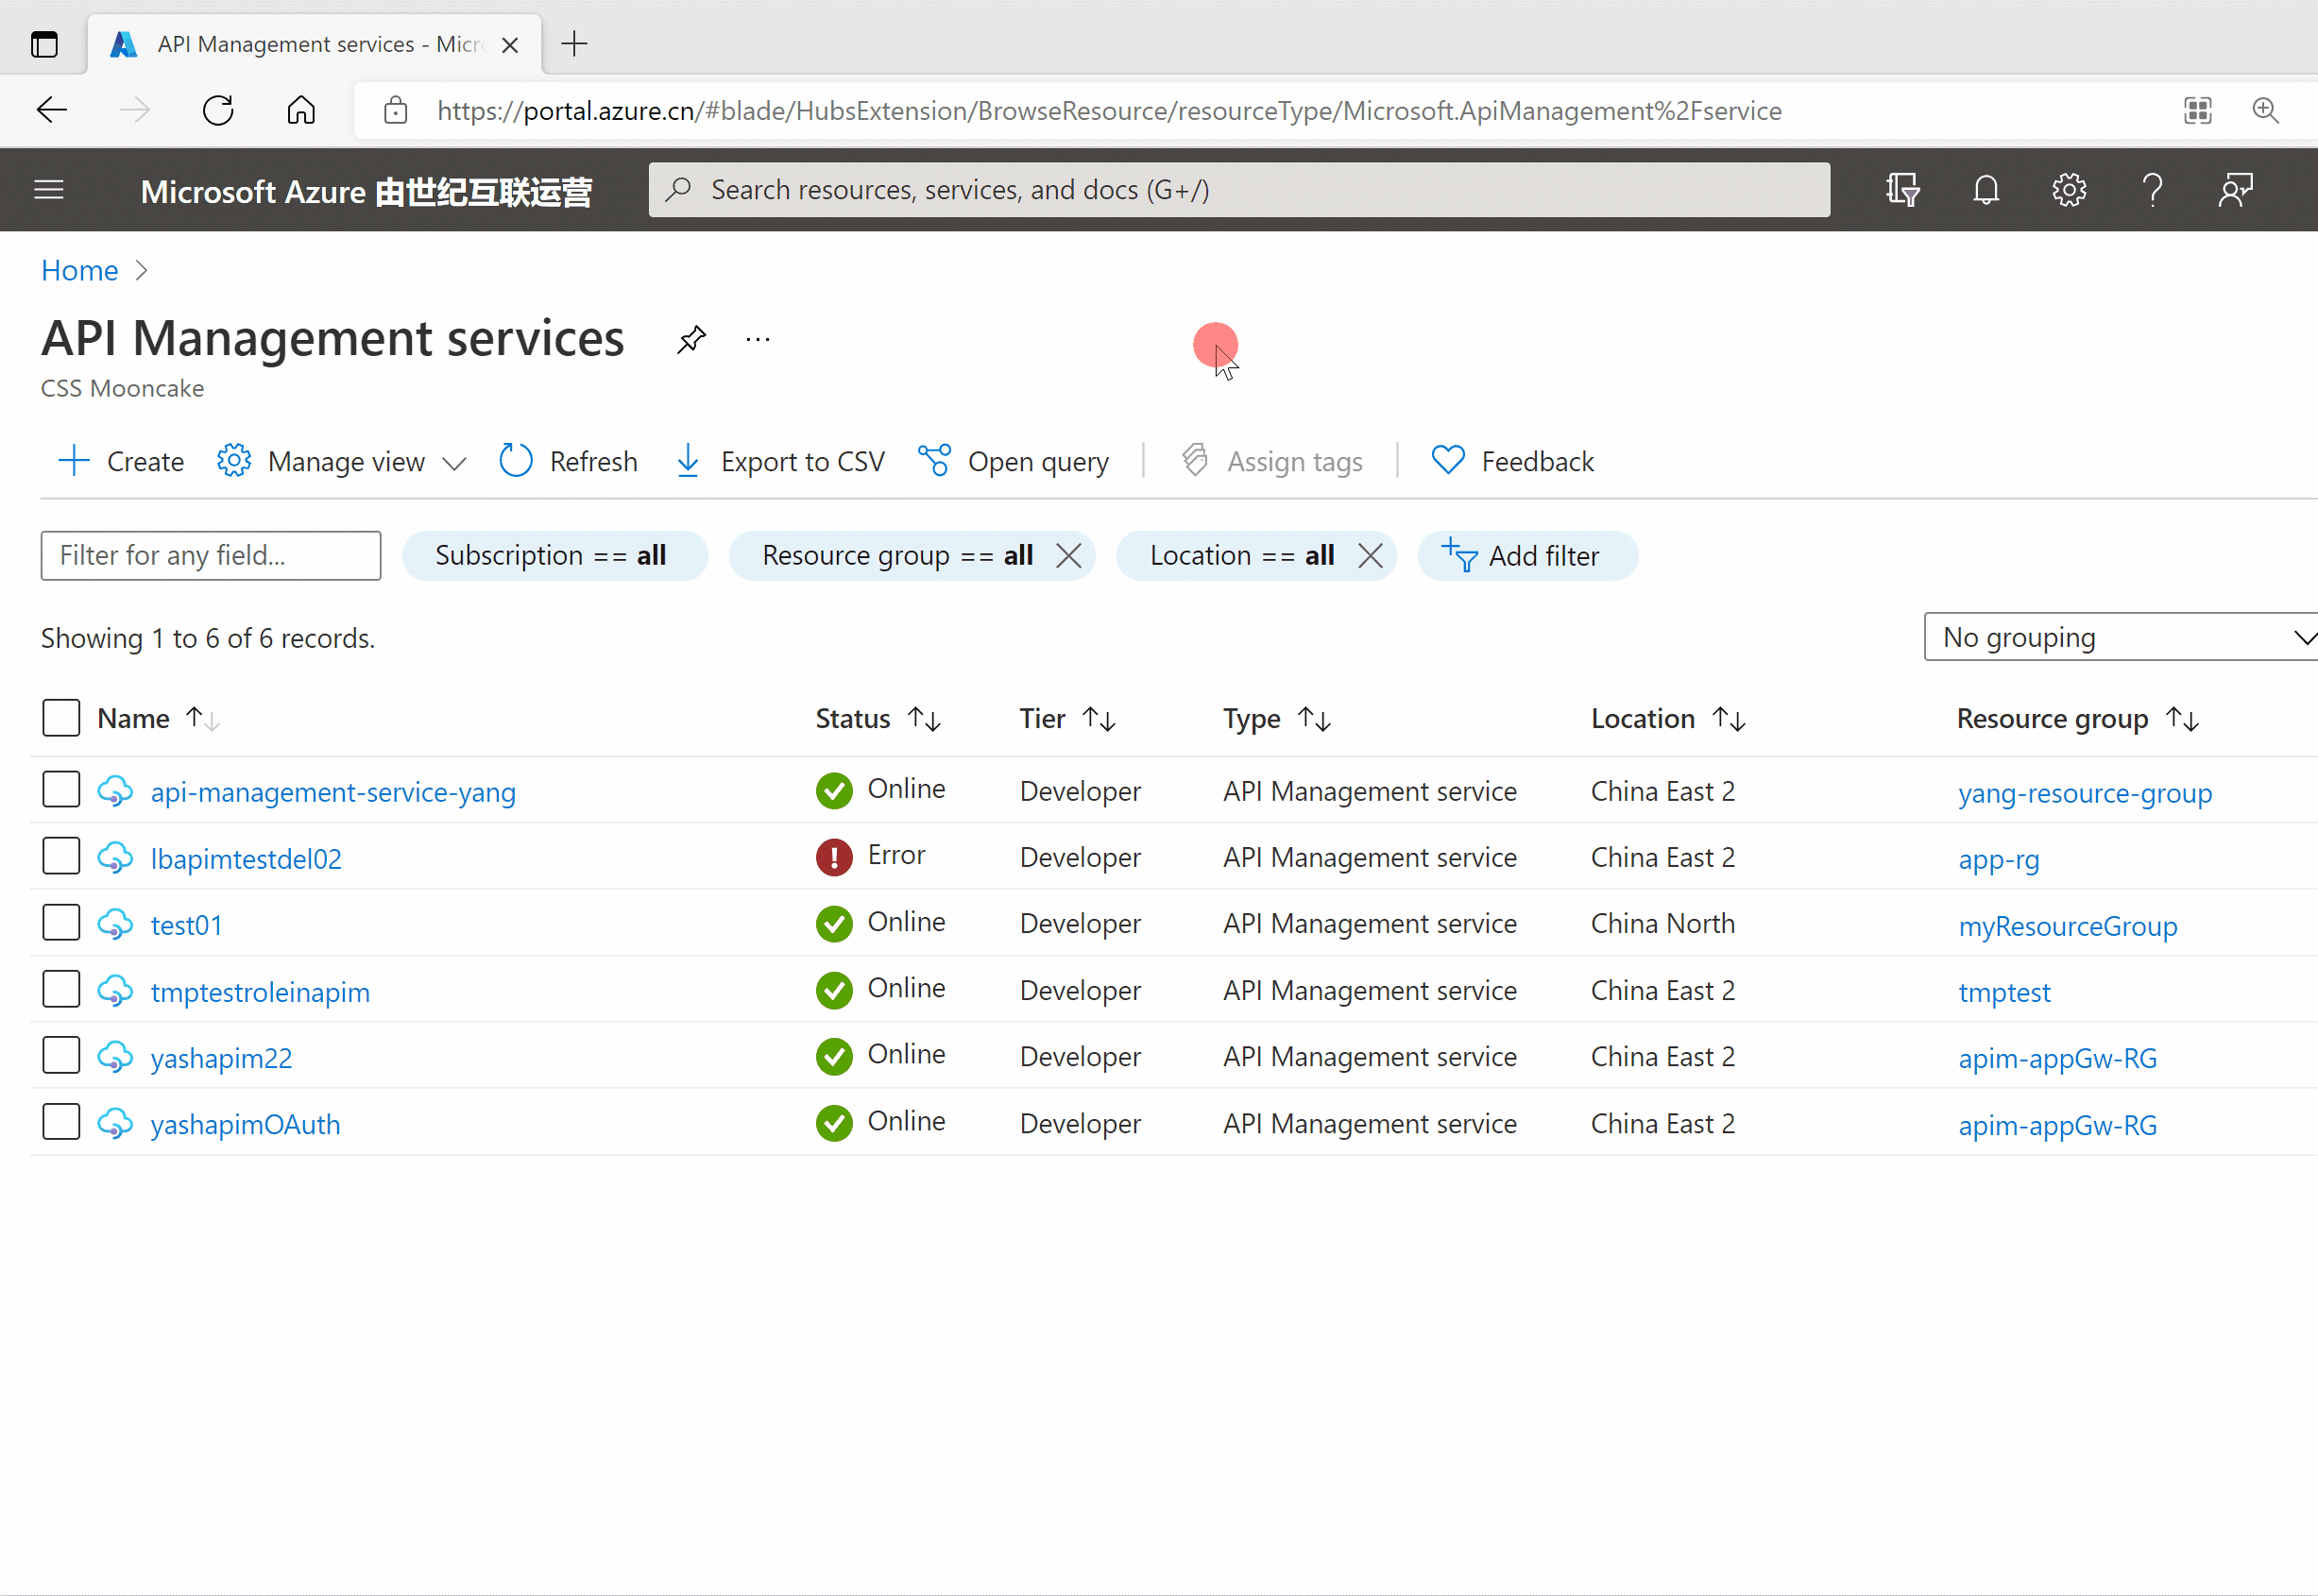Open portal settings gear

(x=2069, y=190)
